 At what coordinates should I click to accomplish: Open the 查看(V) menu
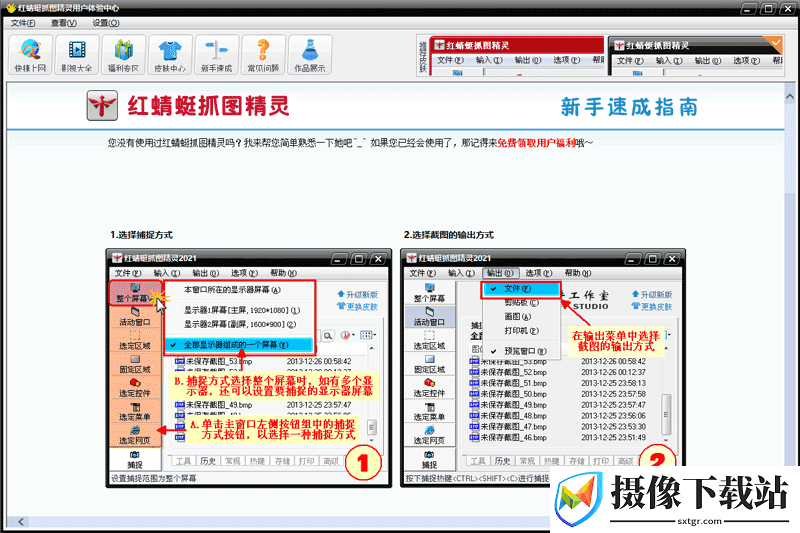coord(64,23)
